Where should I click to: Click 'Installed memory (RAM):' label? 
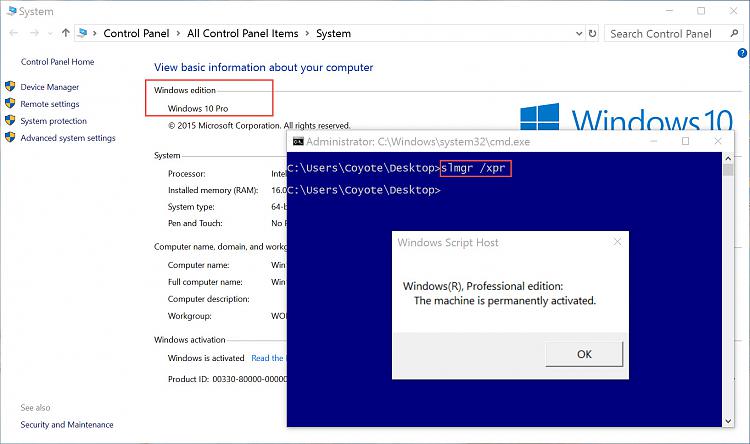(x=213, y=190)
